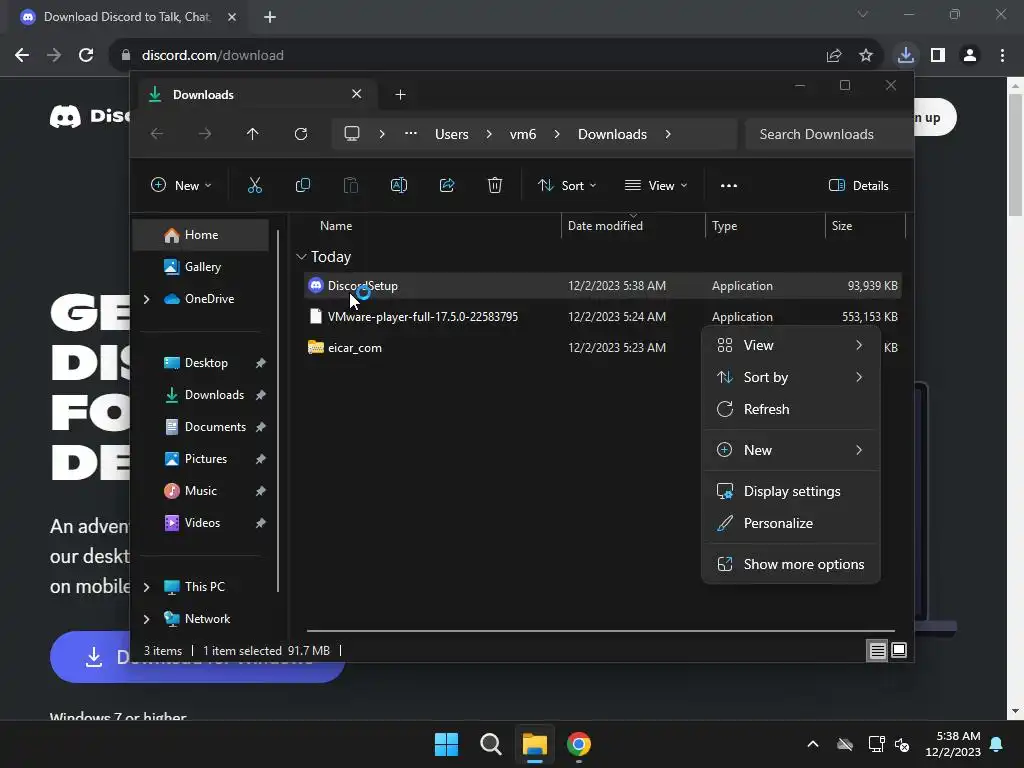1024x768 pixels.
Task: Select Display settings in context menu
Action: [x=790, y=491]
